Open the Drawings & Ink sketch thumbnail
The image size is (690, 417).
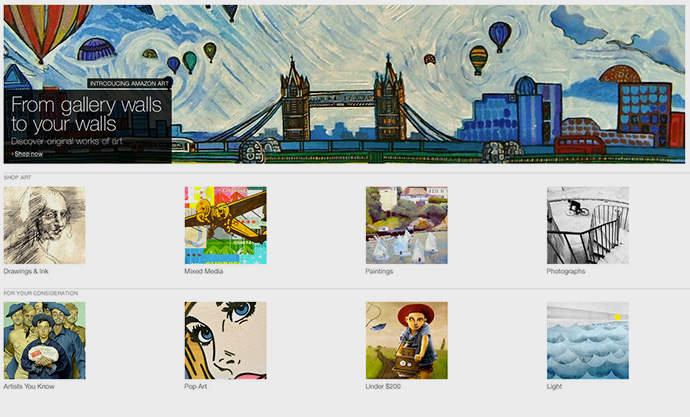pyautogui.click(x=44, y=225)
